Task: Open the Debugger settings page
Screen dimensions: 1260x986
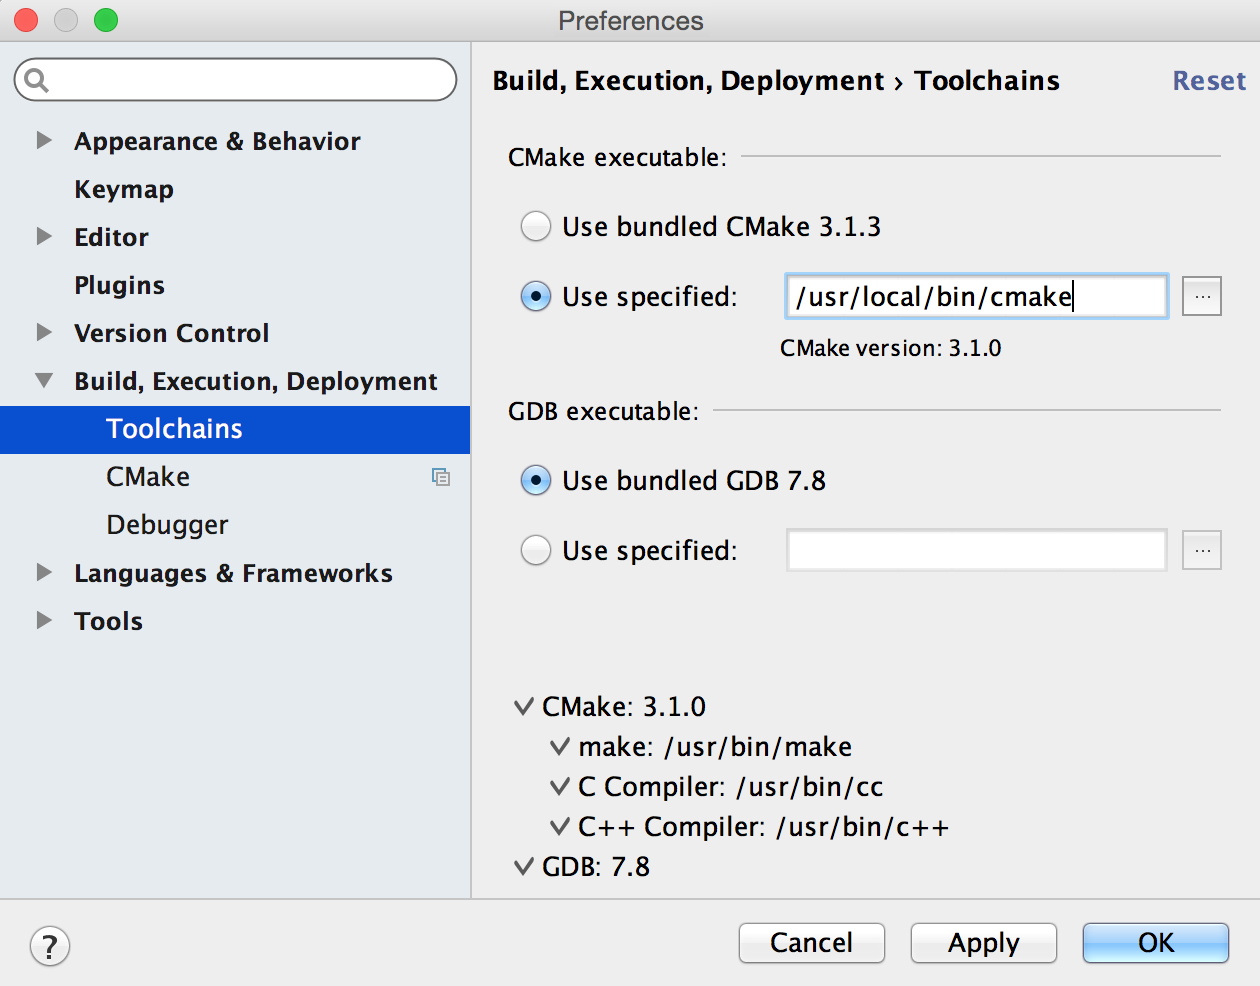Action: (x=167, y=525)
